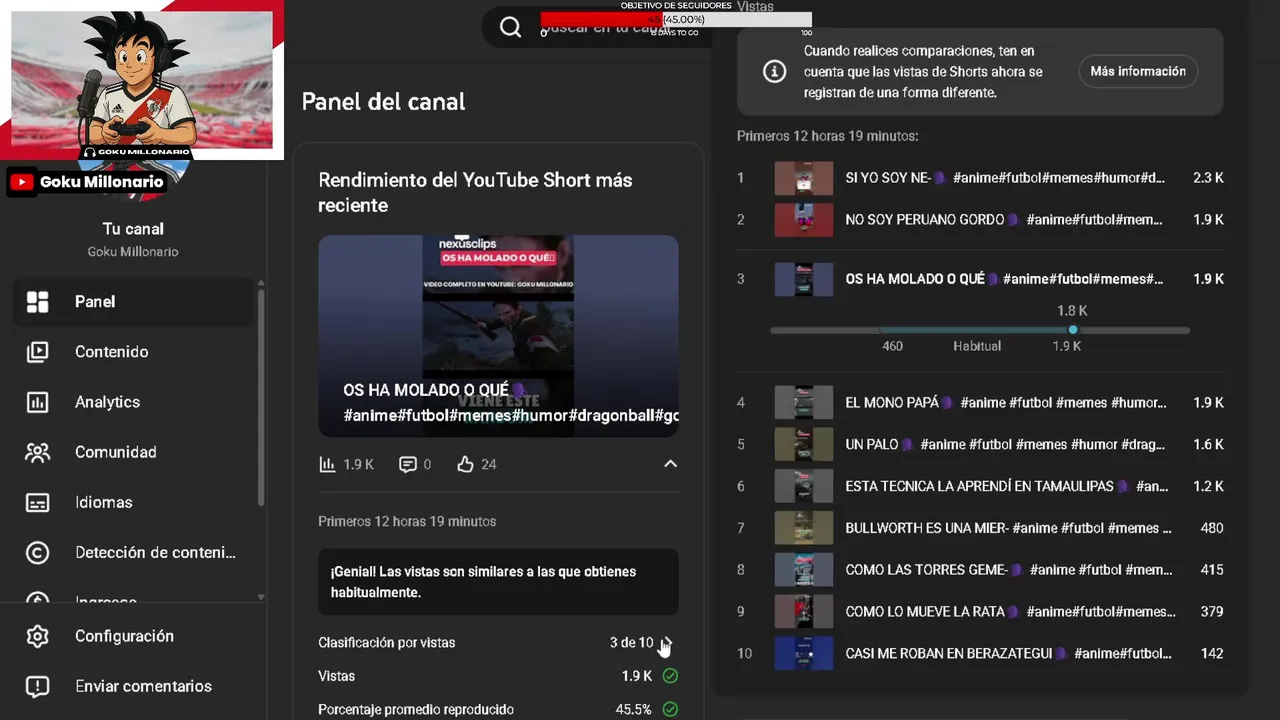Click the search magnifier icon
This screenshot has height=720, width=1280.
[x=510, y=27]
